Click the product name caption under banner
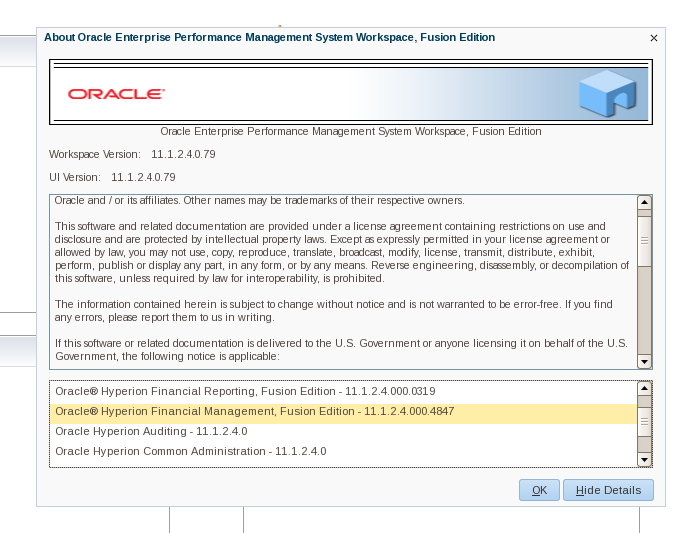The height and width of the screenshot is (533, 697). point(351,132)
